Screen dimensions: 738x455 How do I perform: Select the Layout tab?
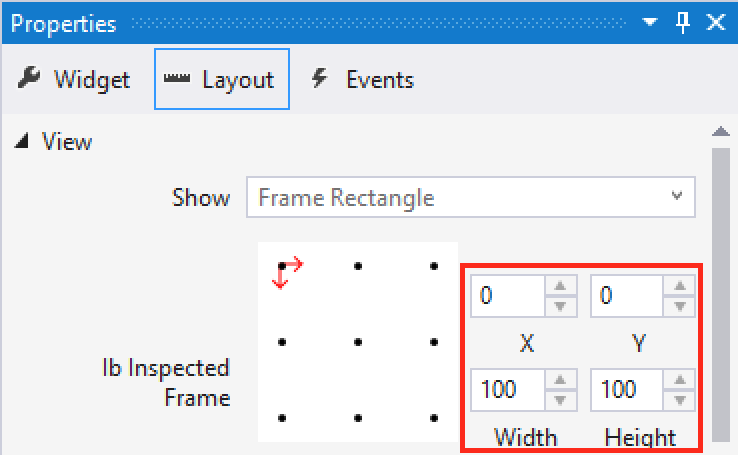click(222, 79)
